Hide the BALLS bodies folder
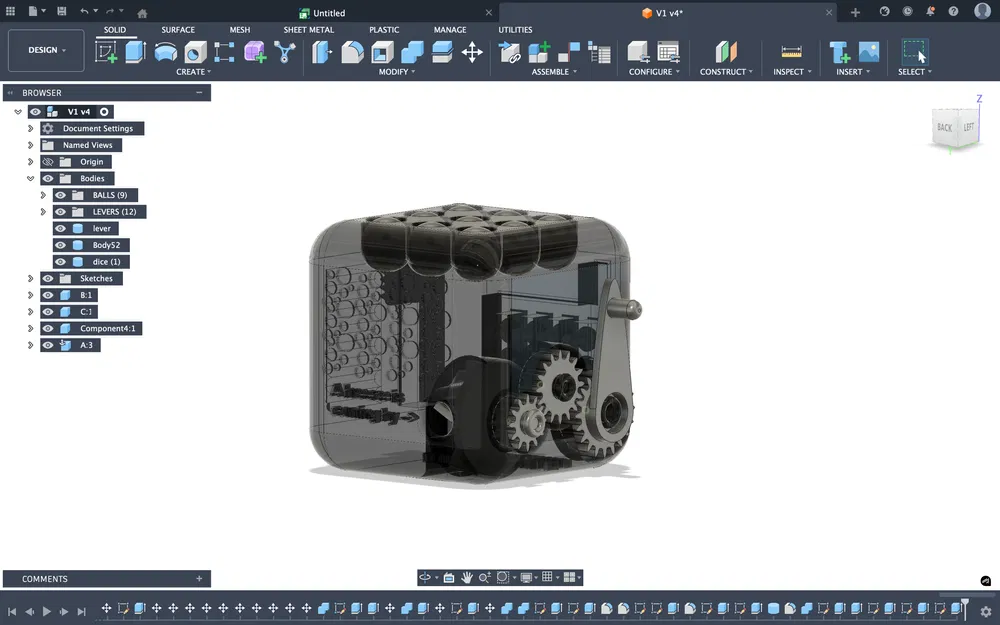 60,194
